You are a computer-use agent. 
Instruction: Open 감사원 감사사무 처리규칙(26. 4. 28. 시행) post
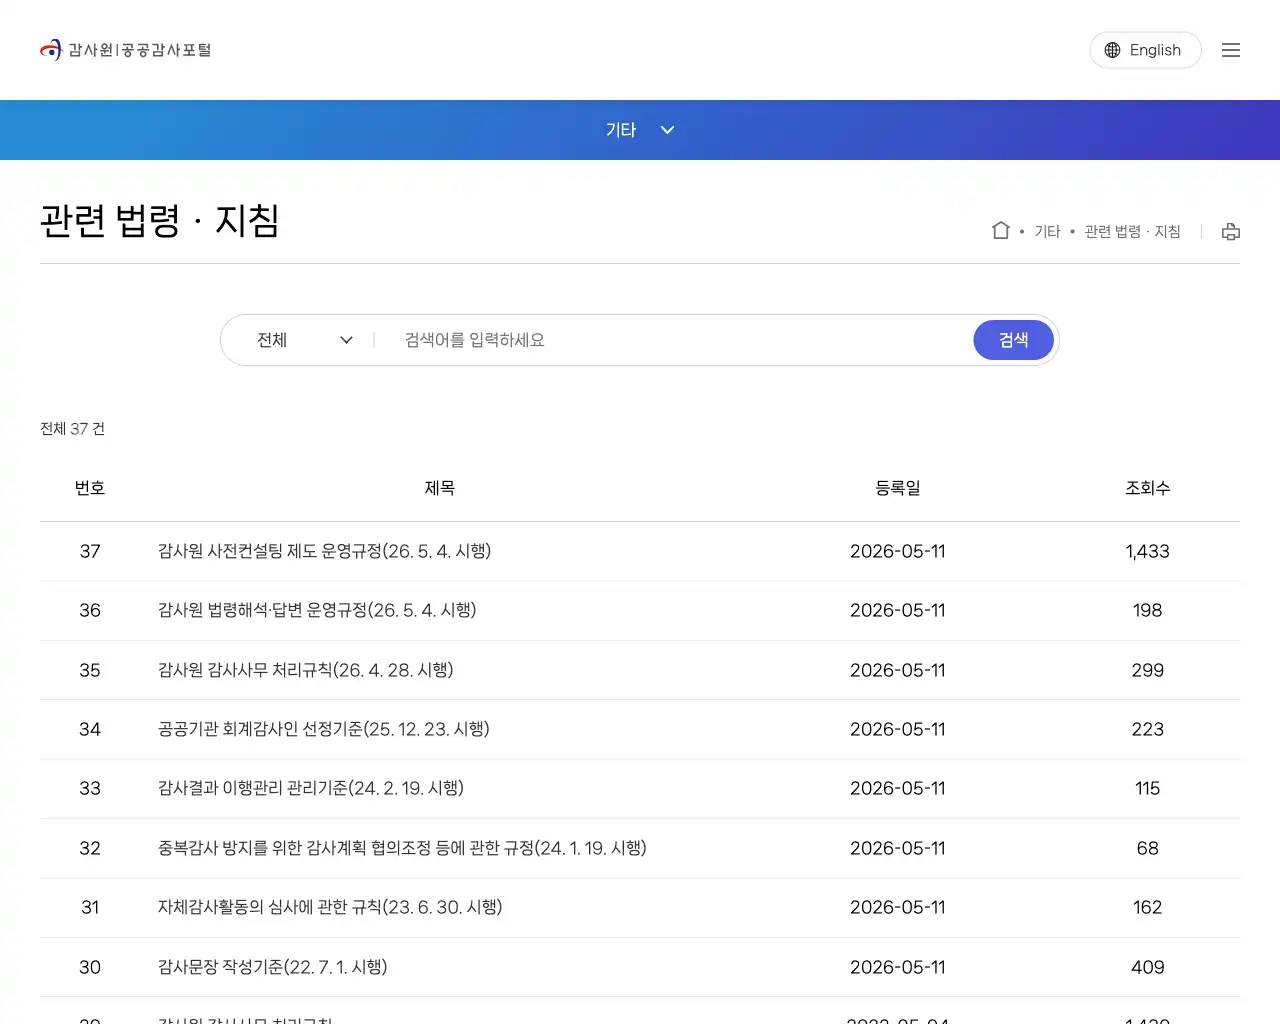pos(306,670)
